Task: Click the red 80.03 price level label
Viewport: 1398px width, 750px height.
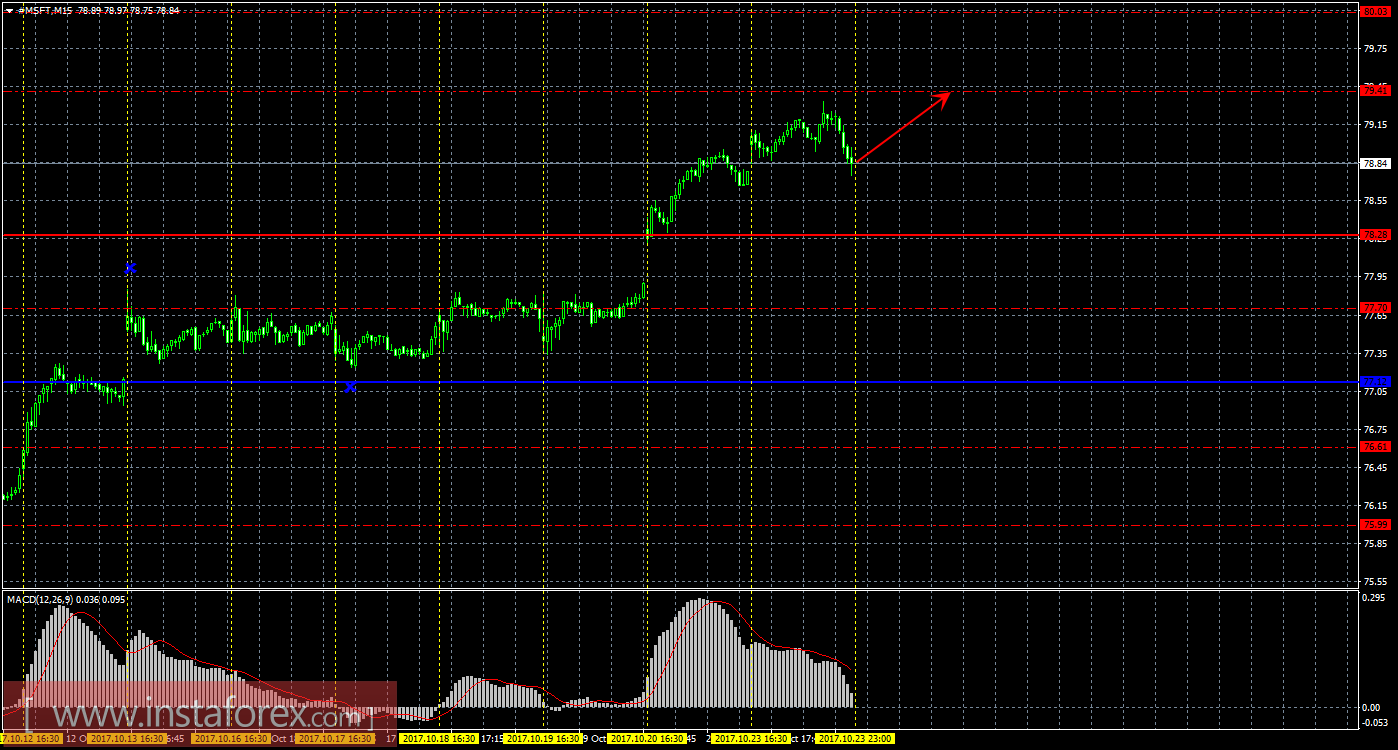Action: click(1376, 12)
